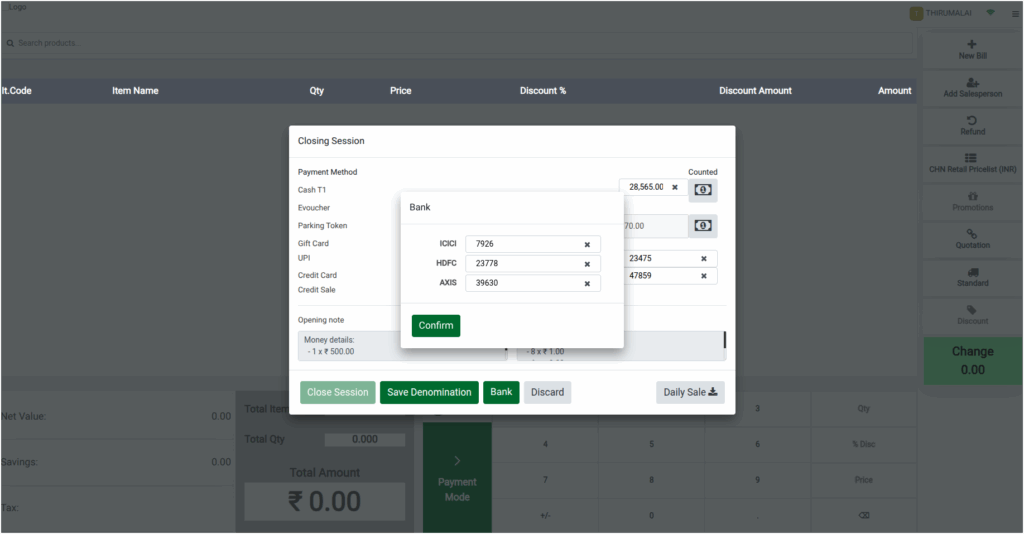Click the Close Session button
Image resolution: width=1024 pixels, height=534 pixels.
click(338, 392)
